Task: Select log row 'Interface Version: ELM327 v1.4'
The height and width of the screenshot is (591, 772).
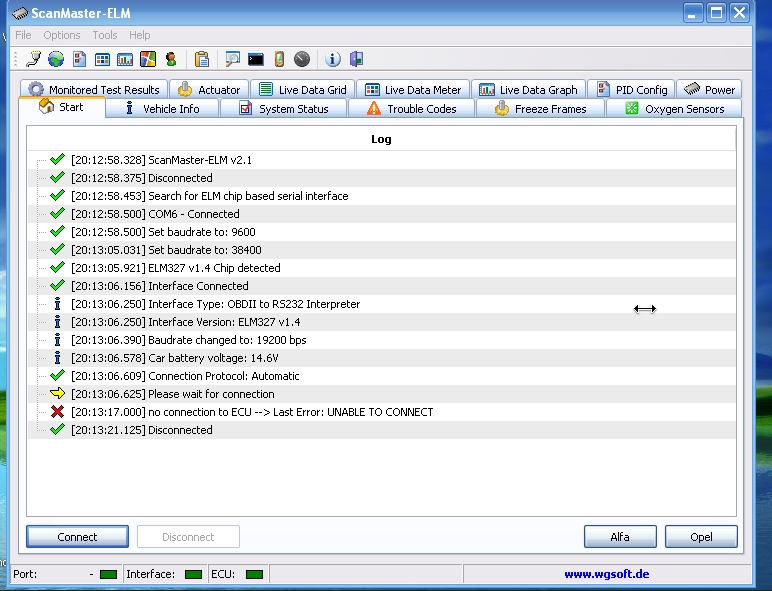Action: coord(382,322)
